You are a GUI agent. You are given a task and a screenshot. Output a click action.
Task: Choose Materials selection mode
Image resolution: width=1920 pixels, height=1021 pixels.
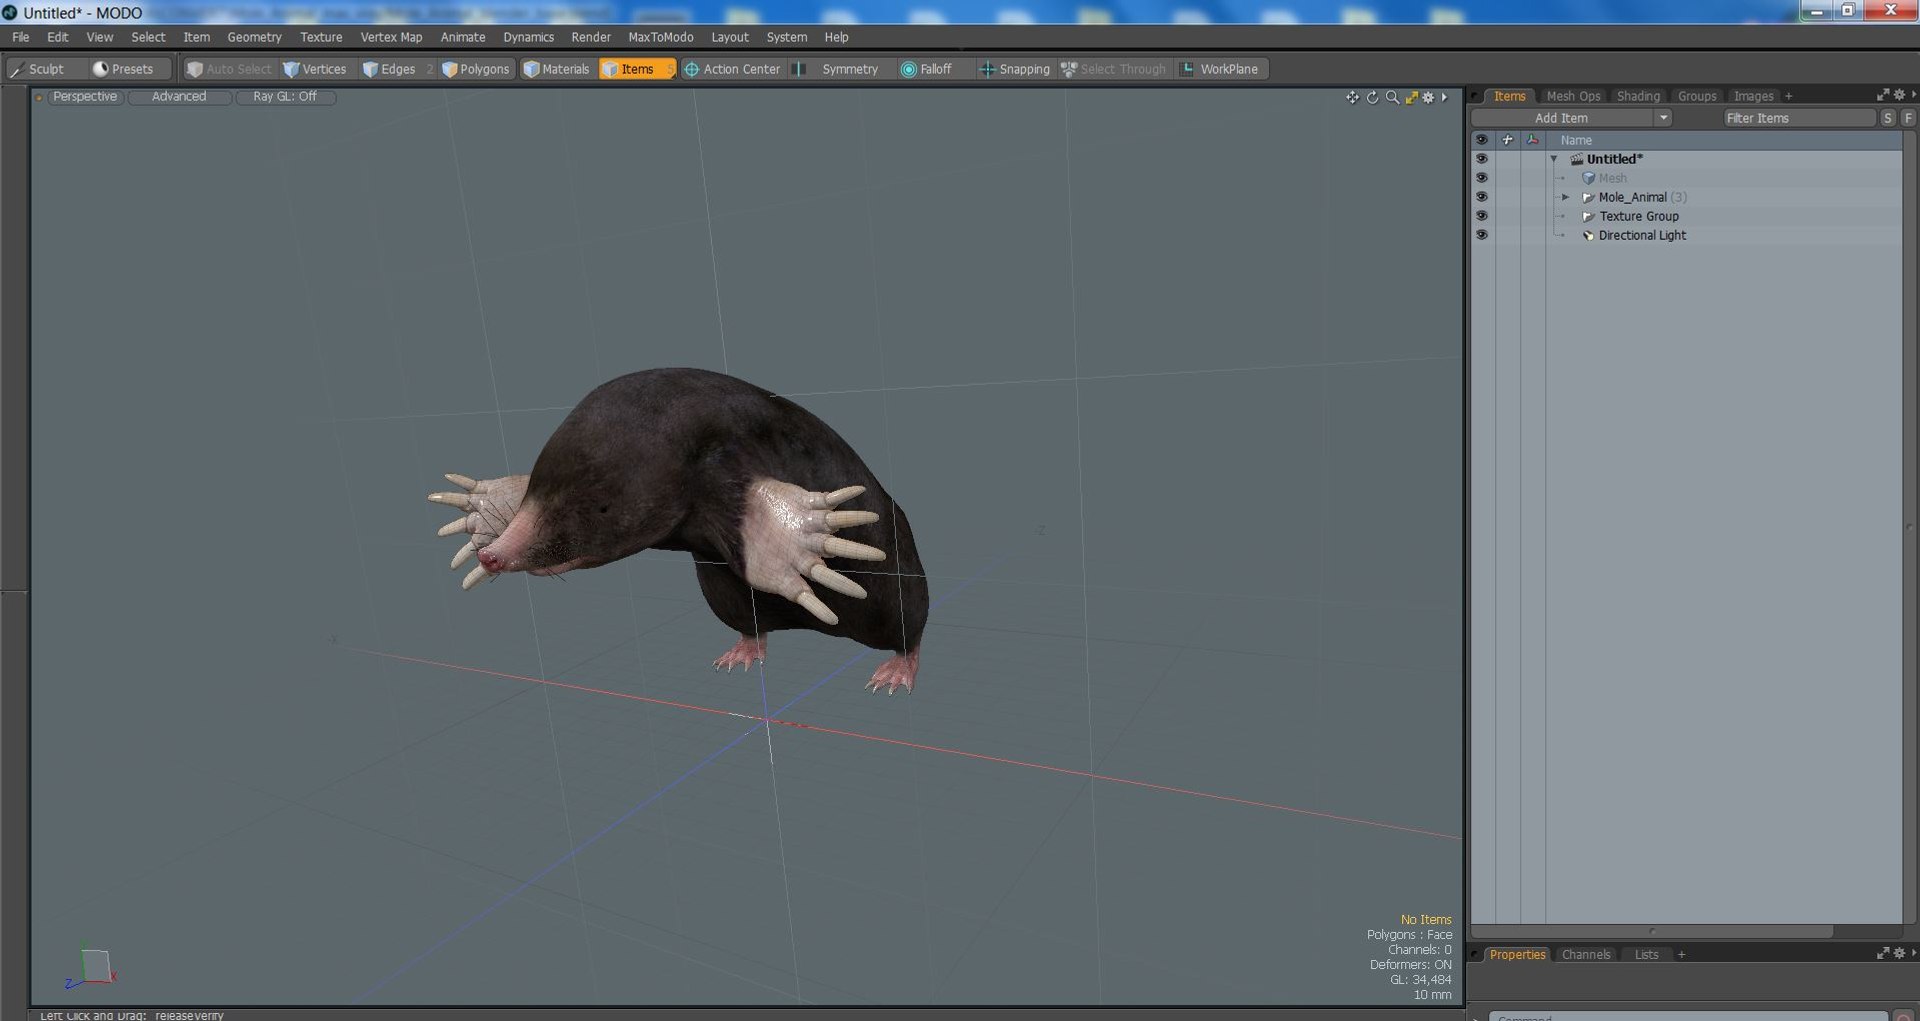coord(557,69)
